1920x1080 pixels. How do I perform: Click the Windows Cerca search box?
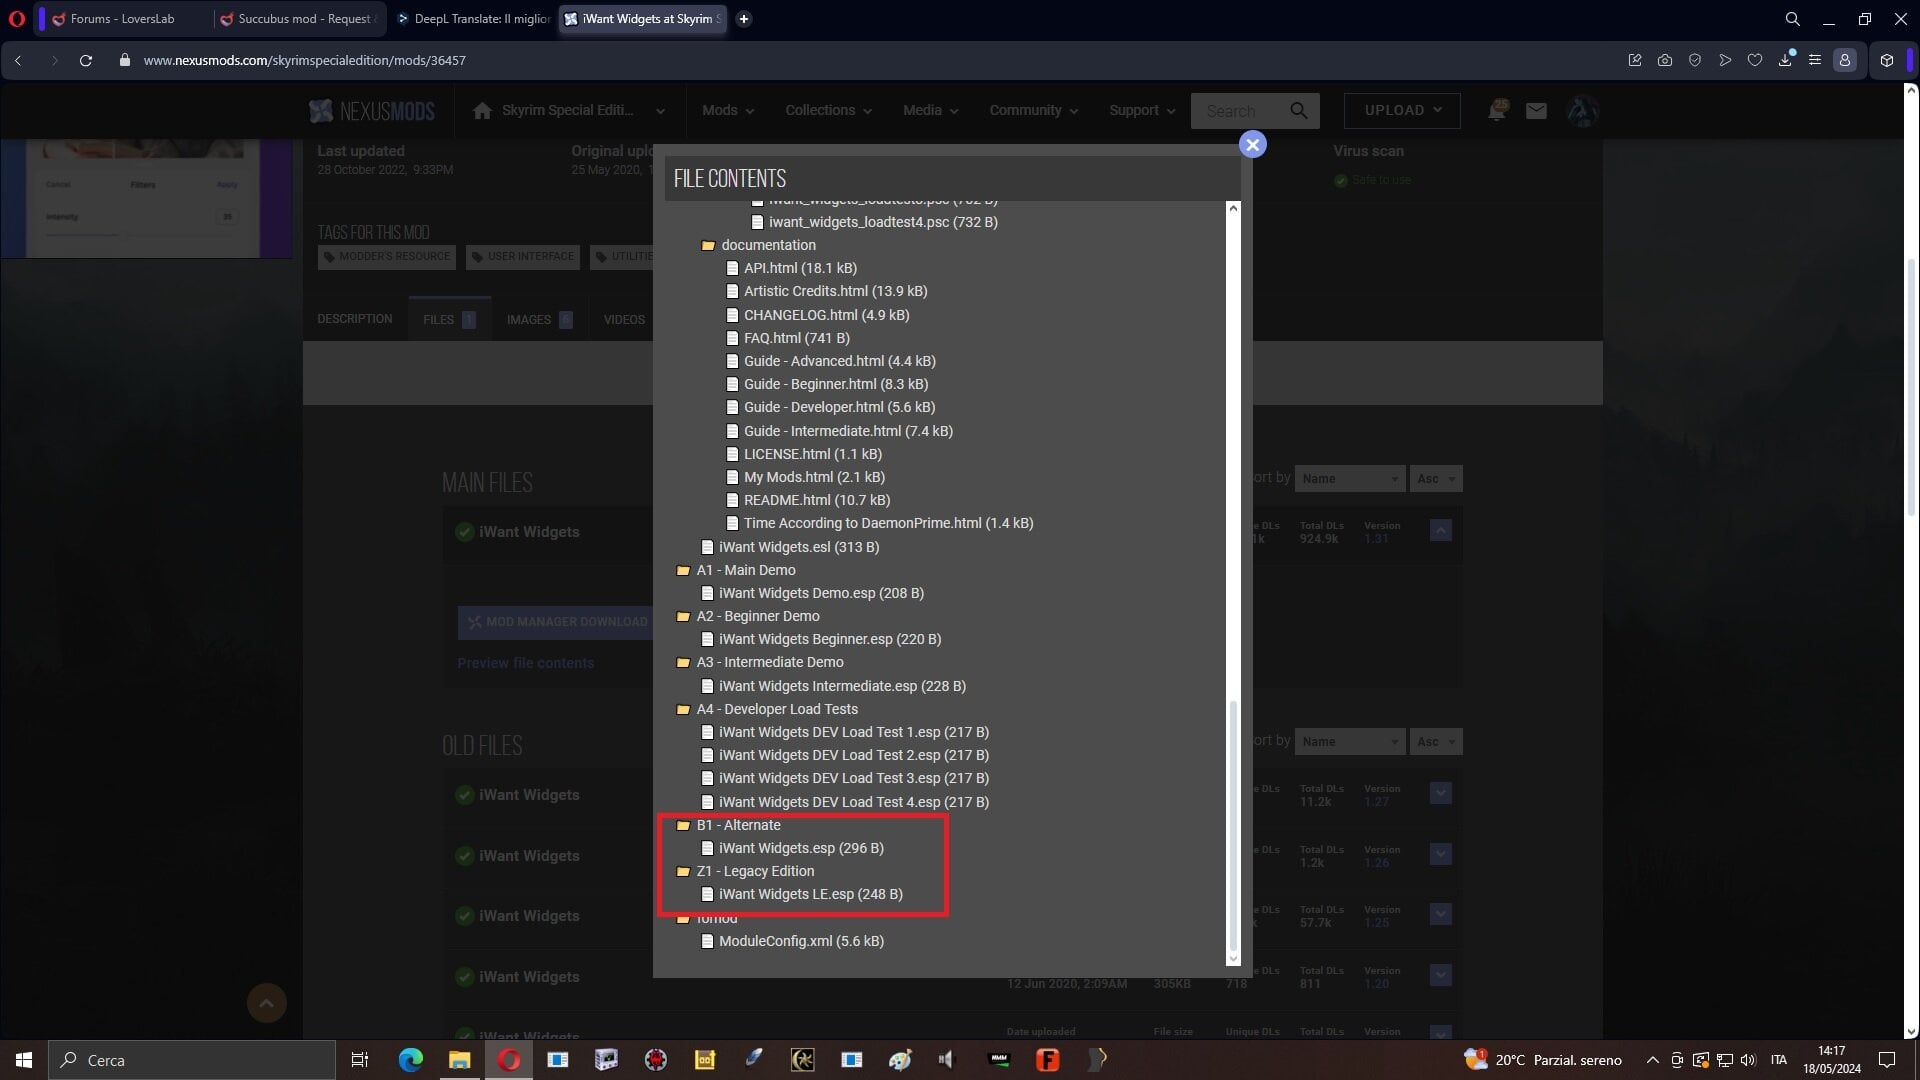[192, 1060]
